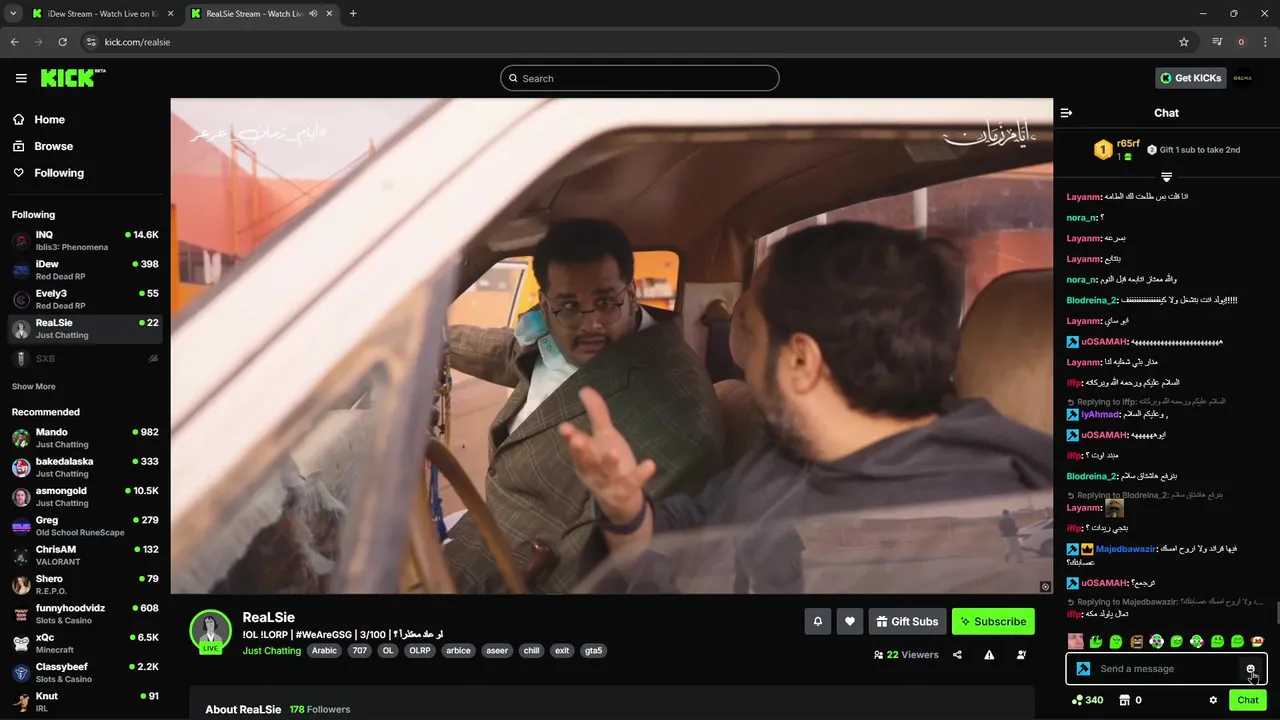Select the OLRP stream tag

[x=420, y=650]
